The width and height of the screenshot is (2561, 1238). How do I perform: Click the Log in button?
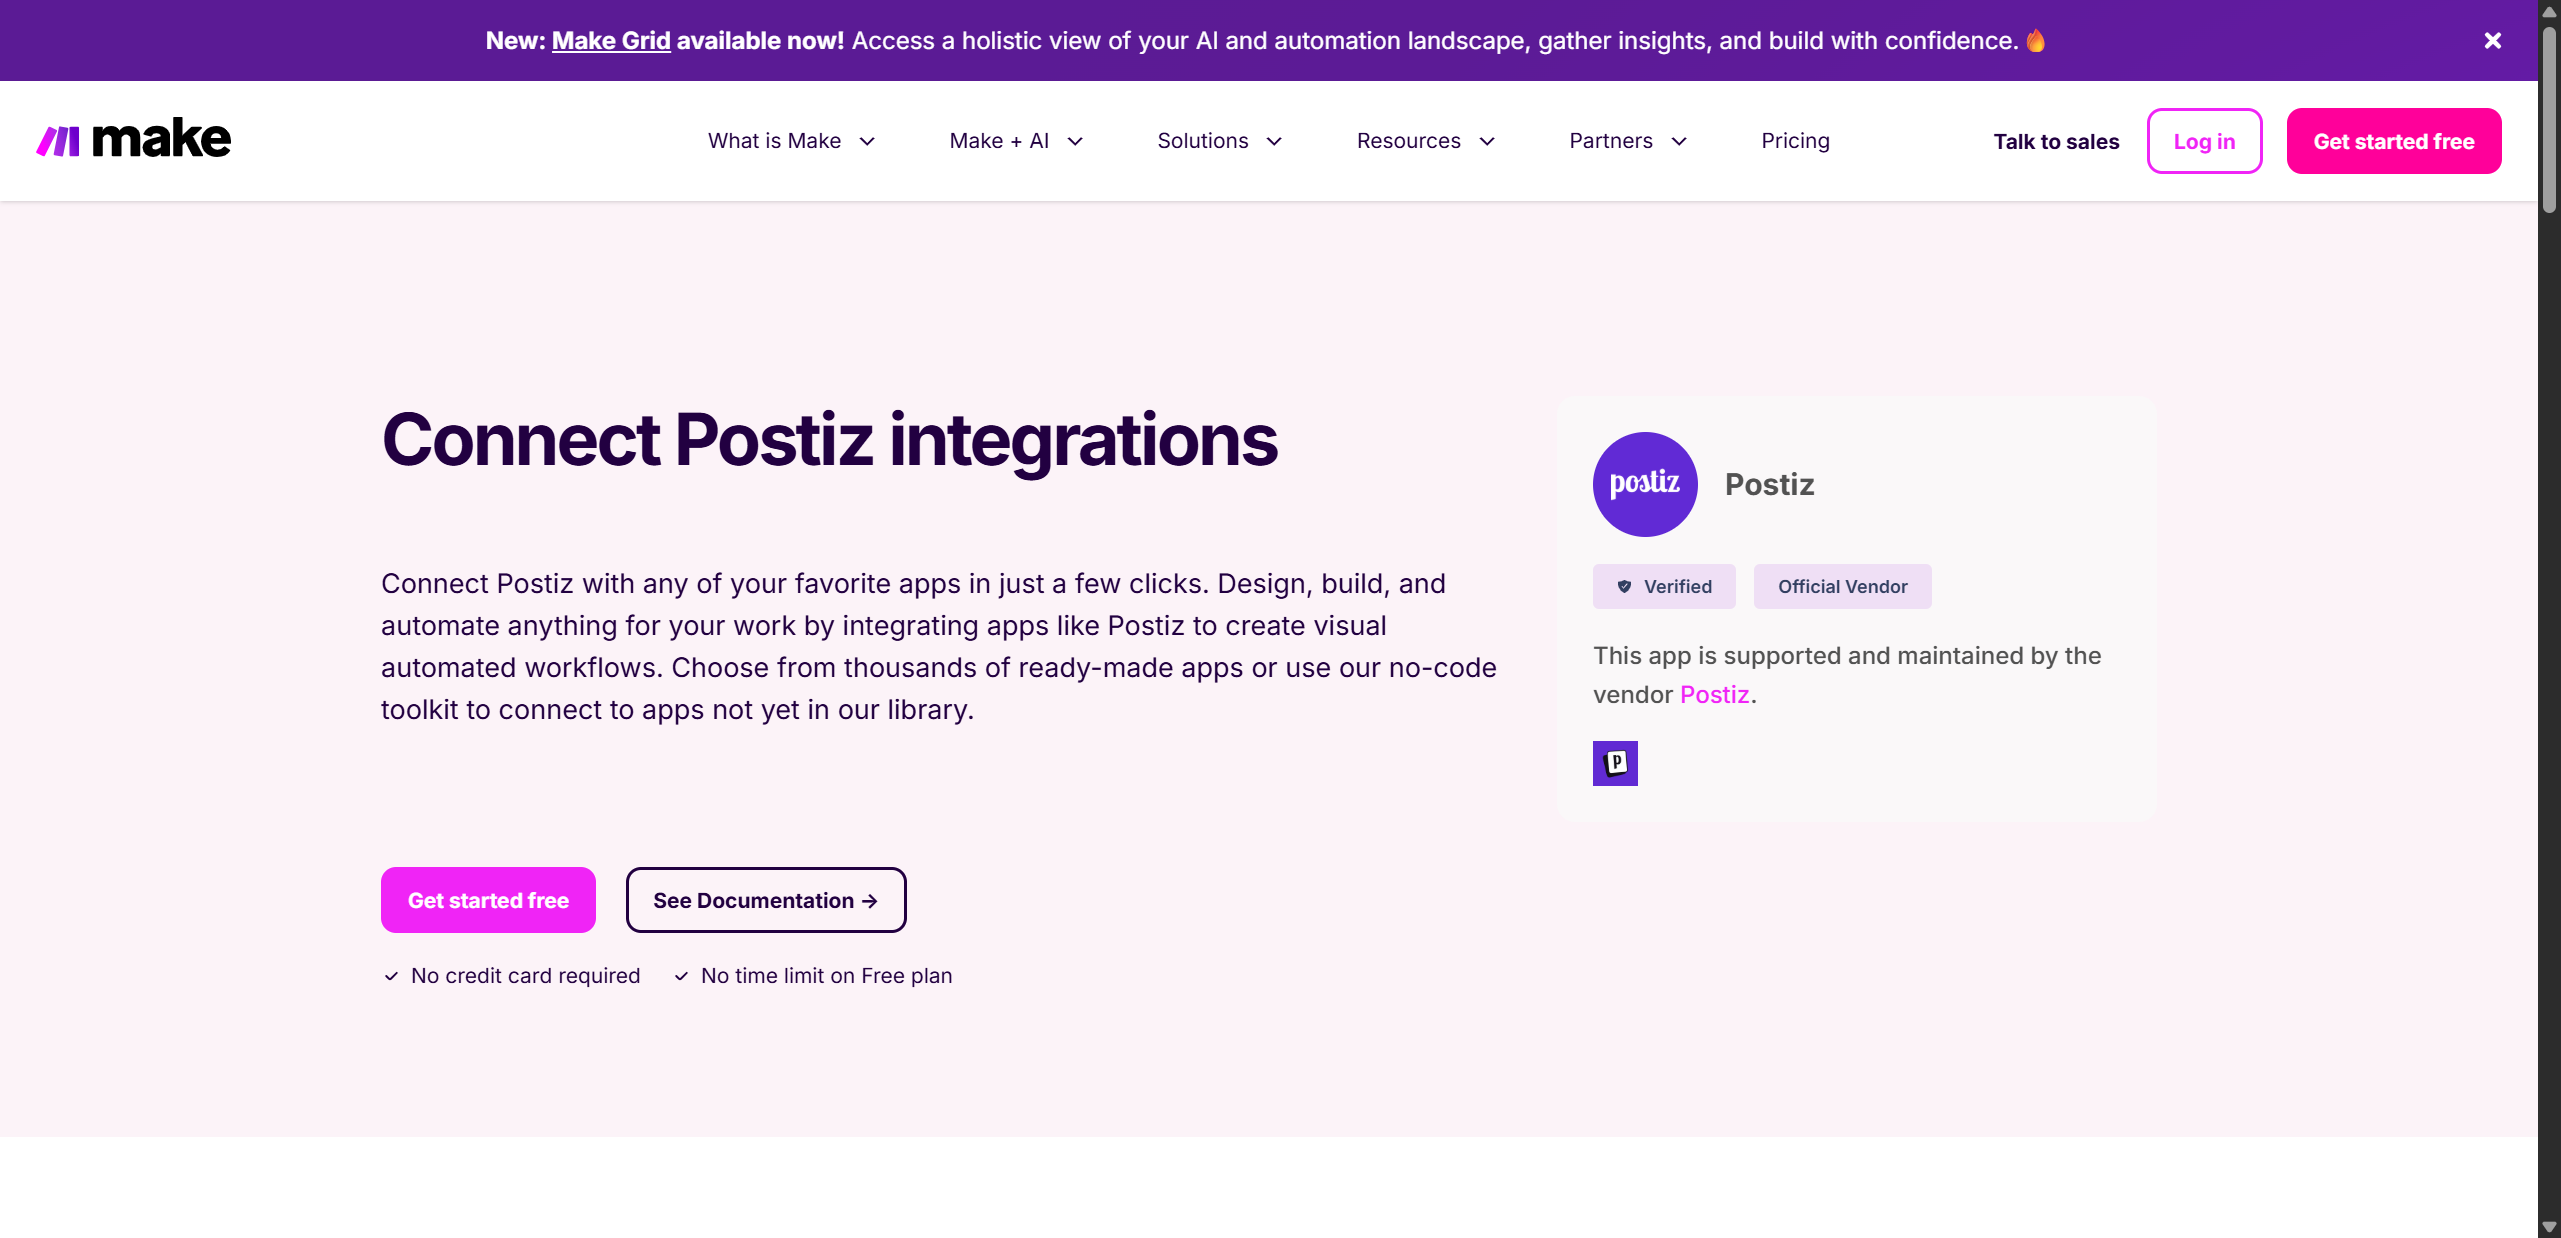point(2204,141)
